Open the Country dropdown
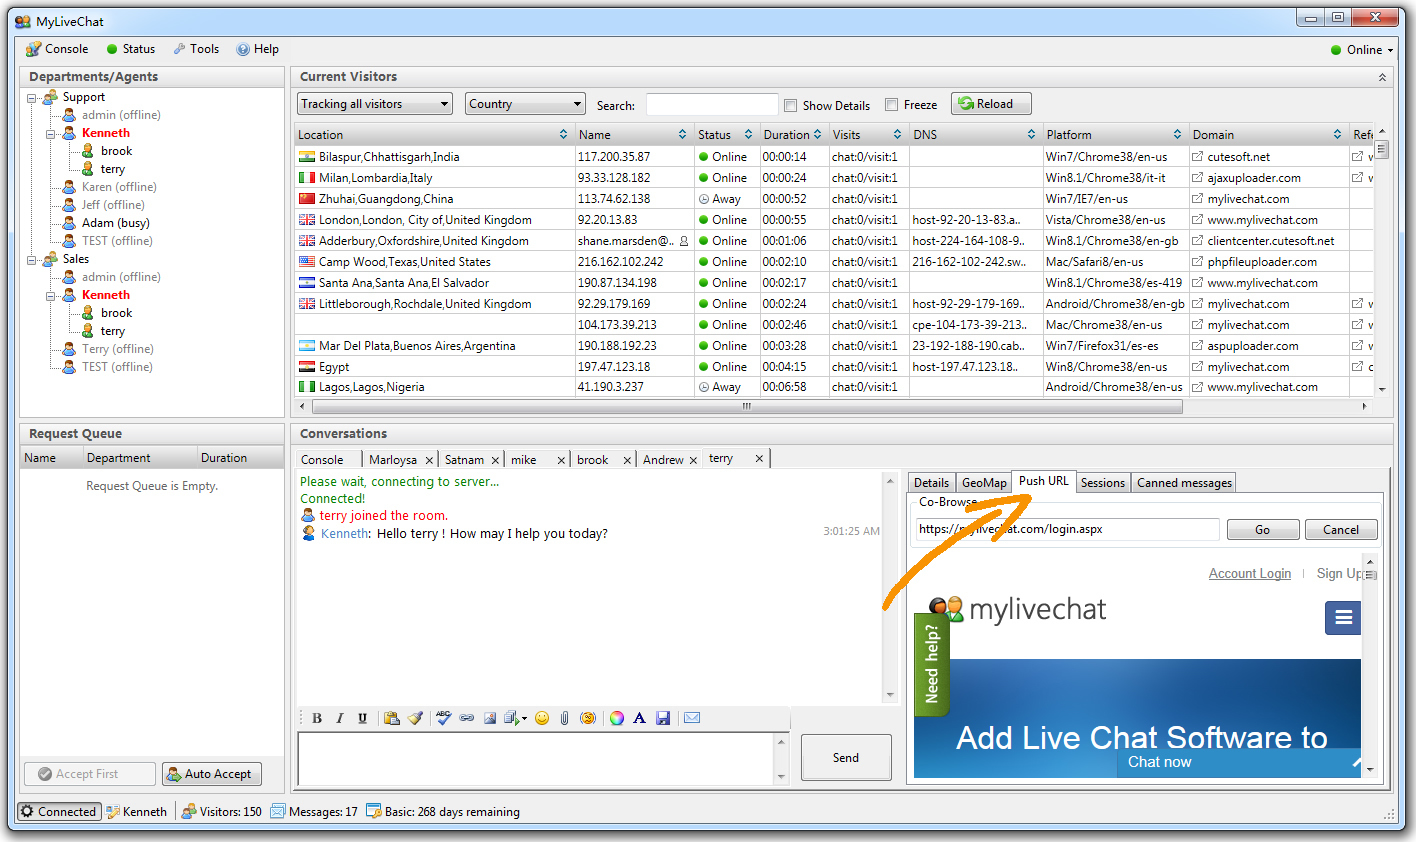Image resolution: width=1416 pixels, height=842 pixels. tap(525, 104)
